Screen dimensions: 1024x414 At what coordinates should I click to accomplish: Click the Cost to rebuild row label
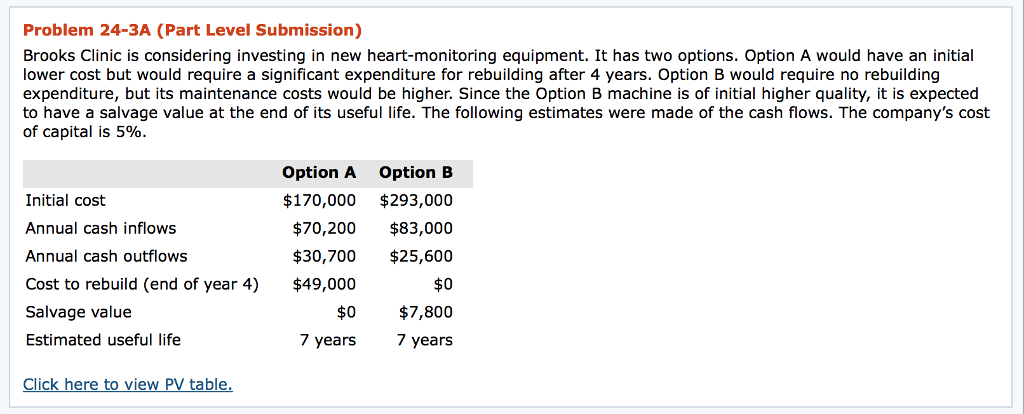click(142, 284)
